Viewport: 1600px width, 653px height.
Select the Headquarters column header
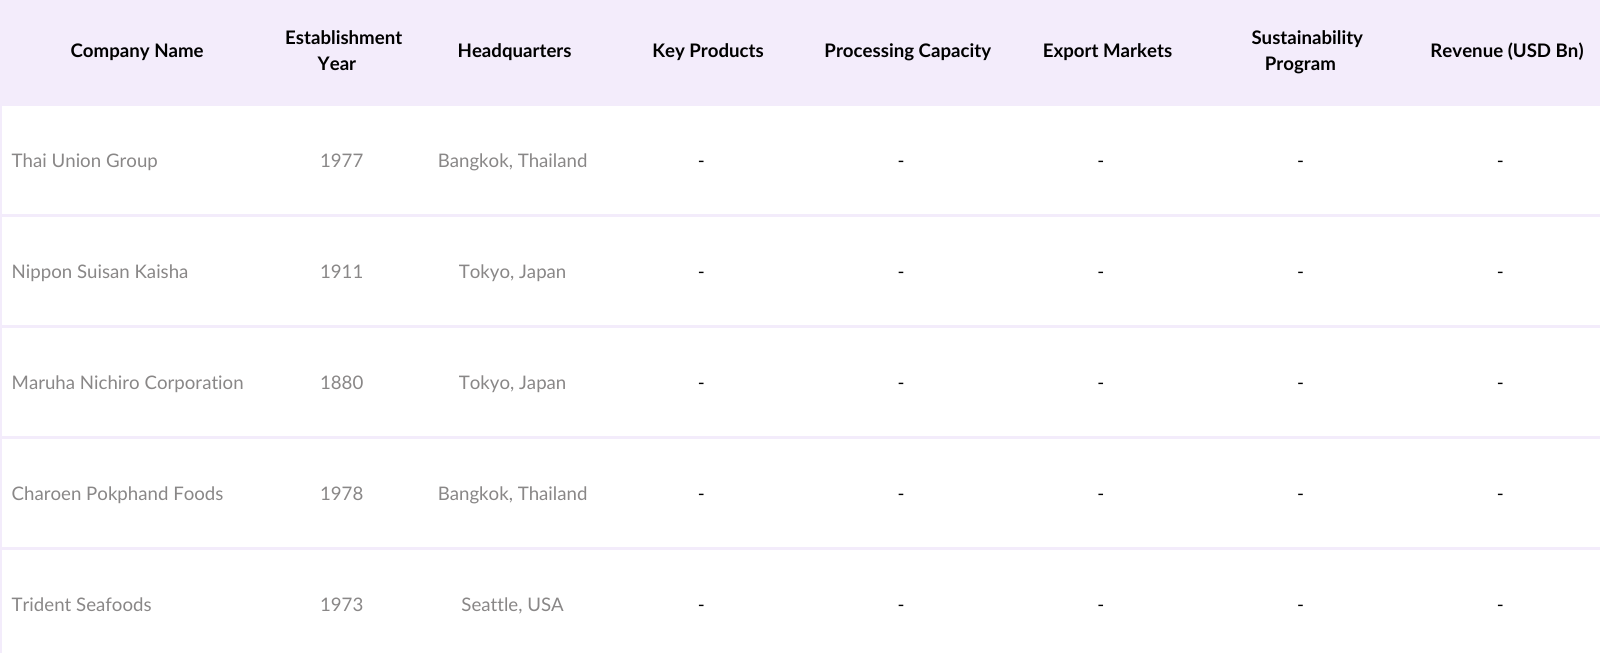pyautogui.click(x=514, y=51)
